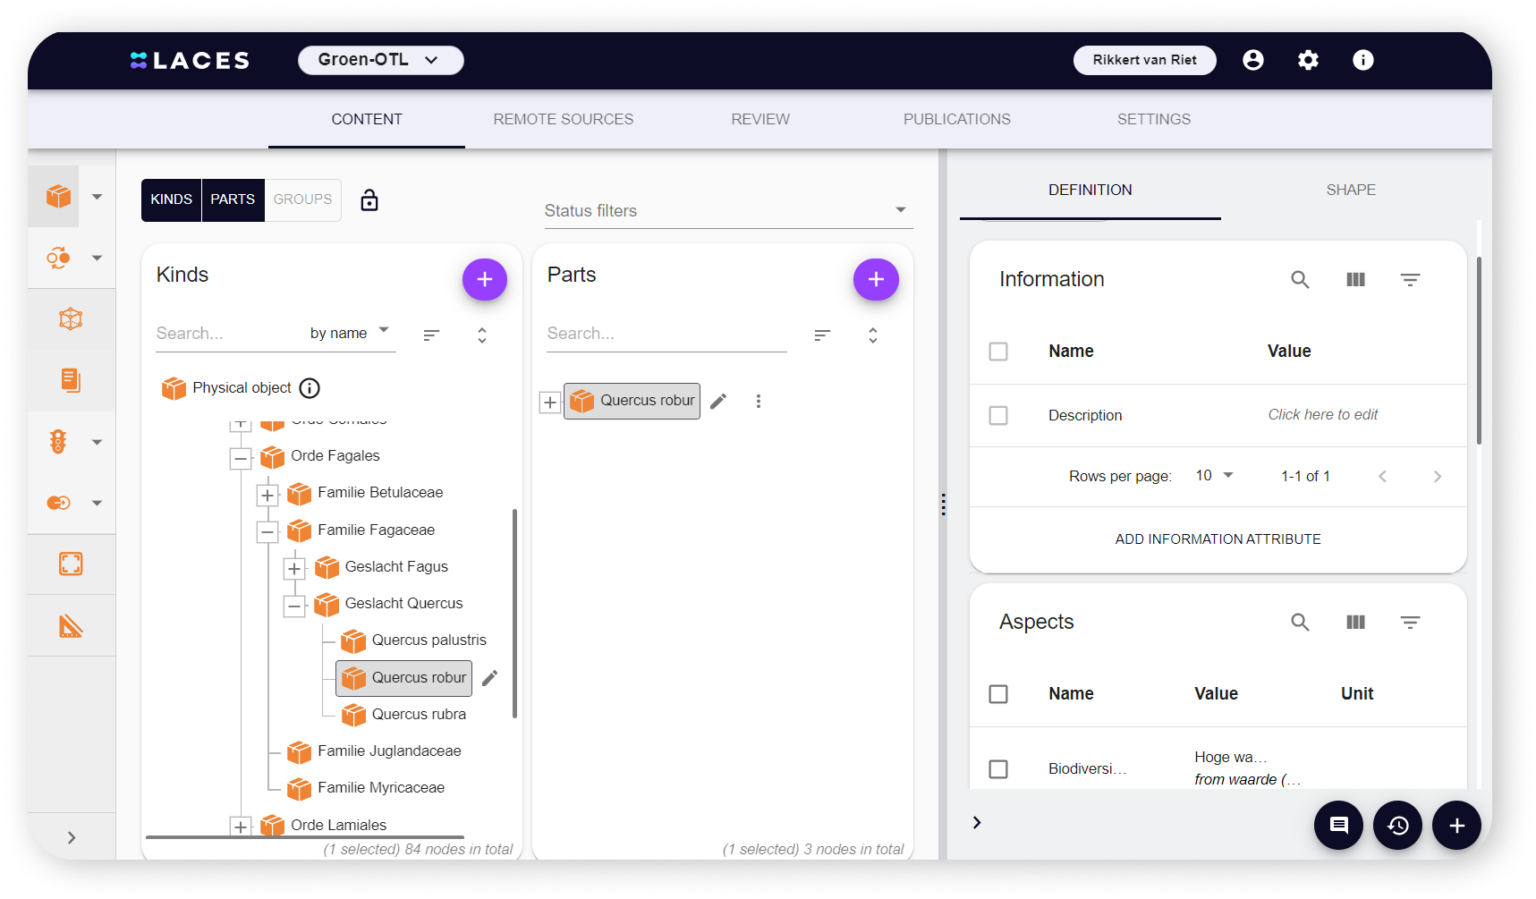Screen dimensions: 1536x899
Task: Collapse the Orde Fagales node
Action: (x=240, y=459)
